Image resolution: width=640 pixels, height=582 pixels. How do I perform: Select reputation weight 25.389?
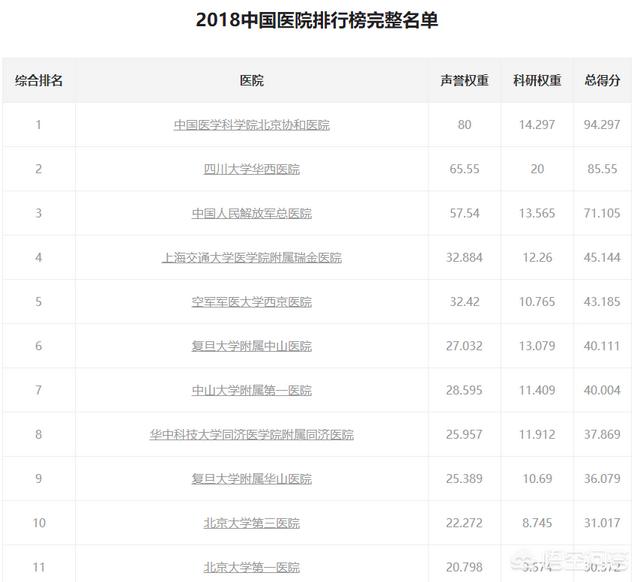pos(464,479)
